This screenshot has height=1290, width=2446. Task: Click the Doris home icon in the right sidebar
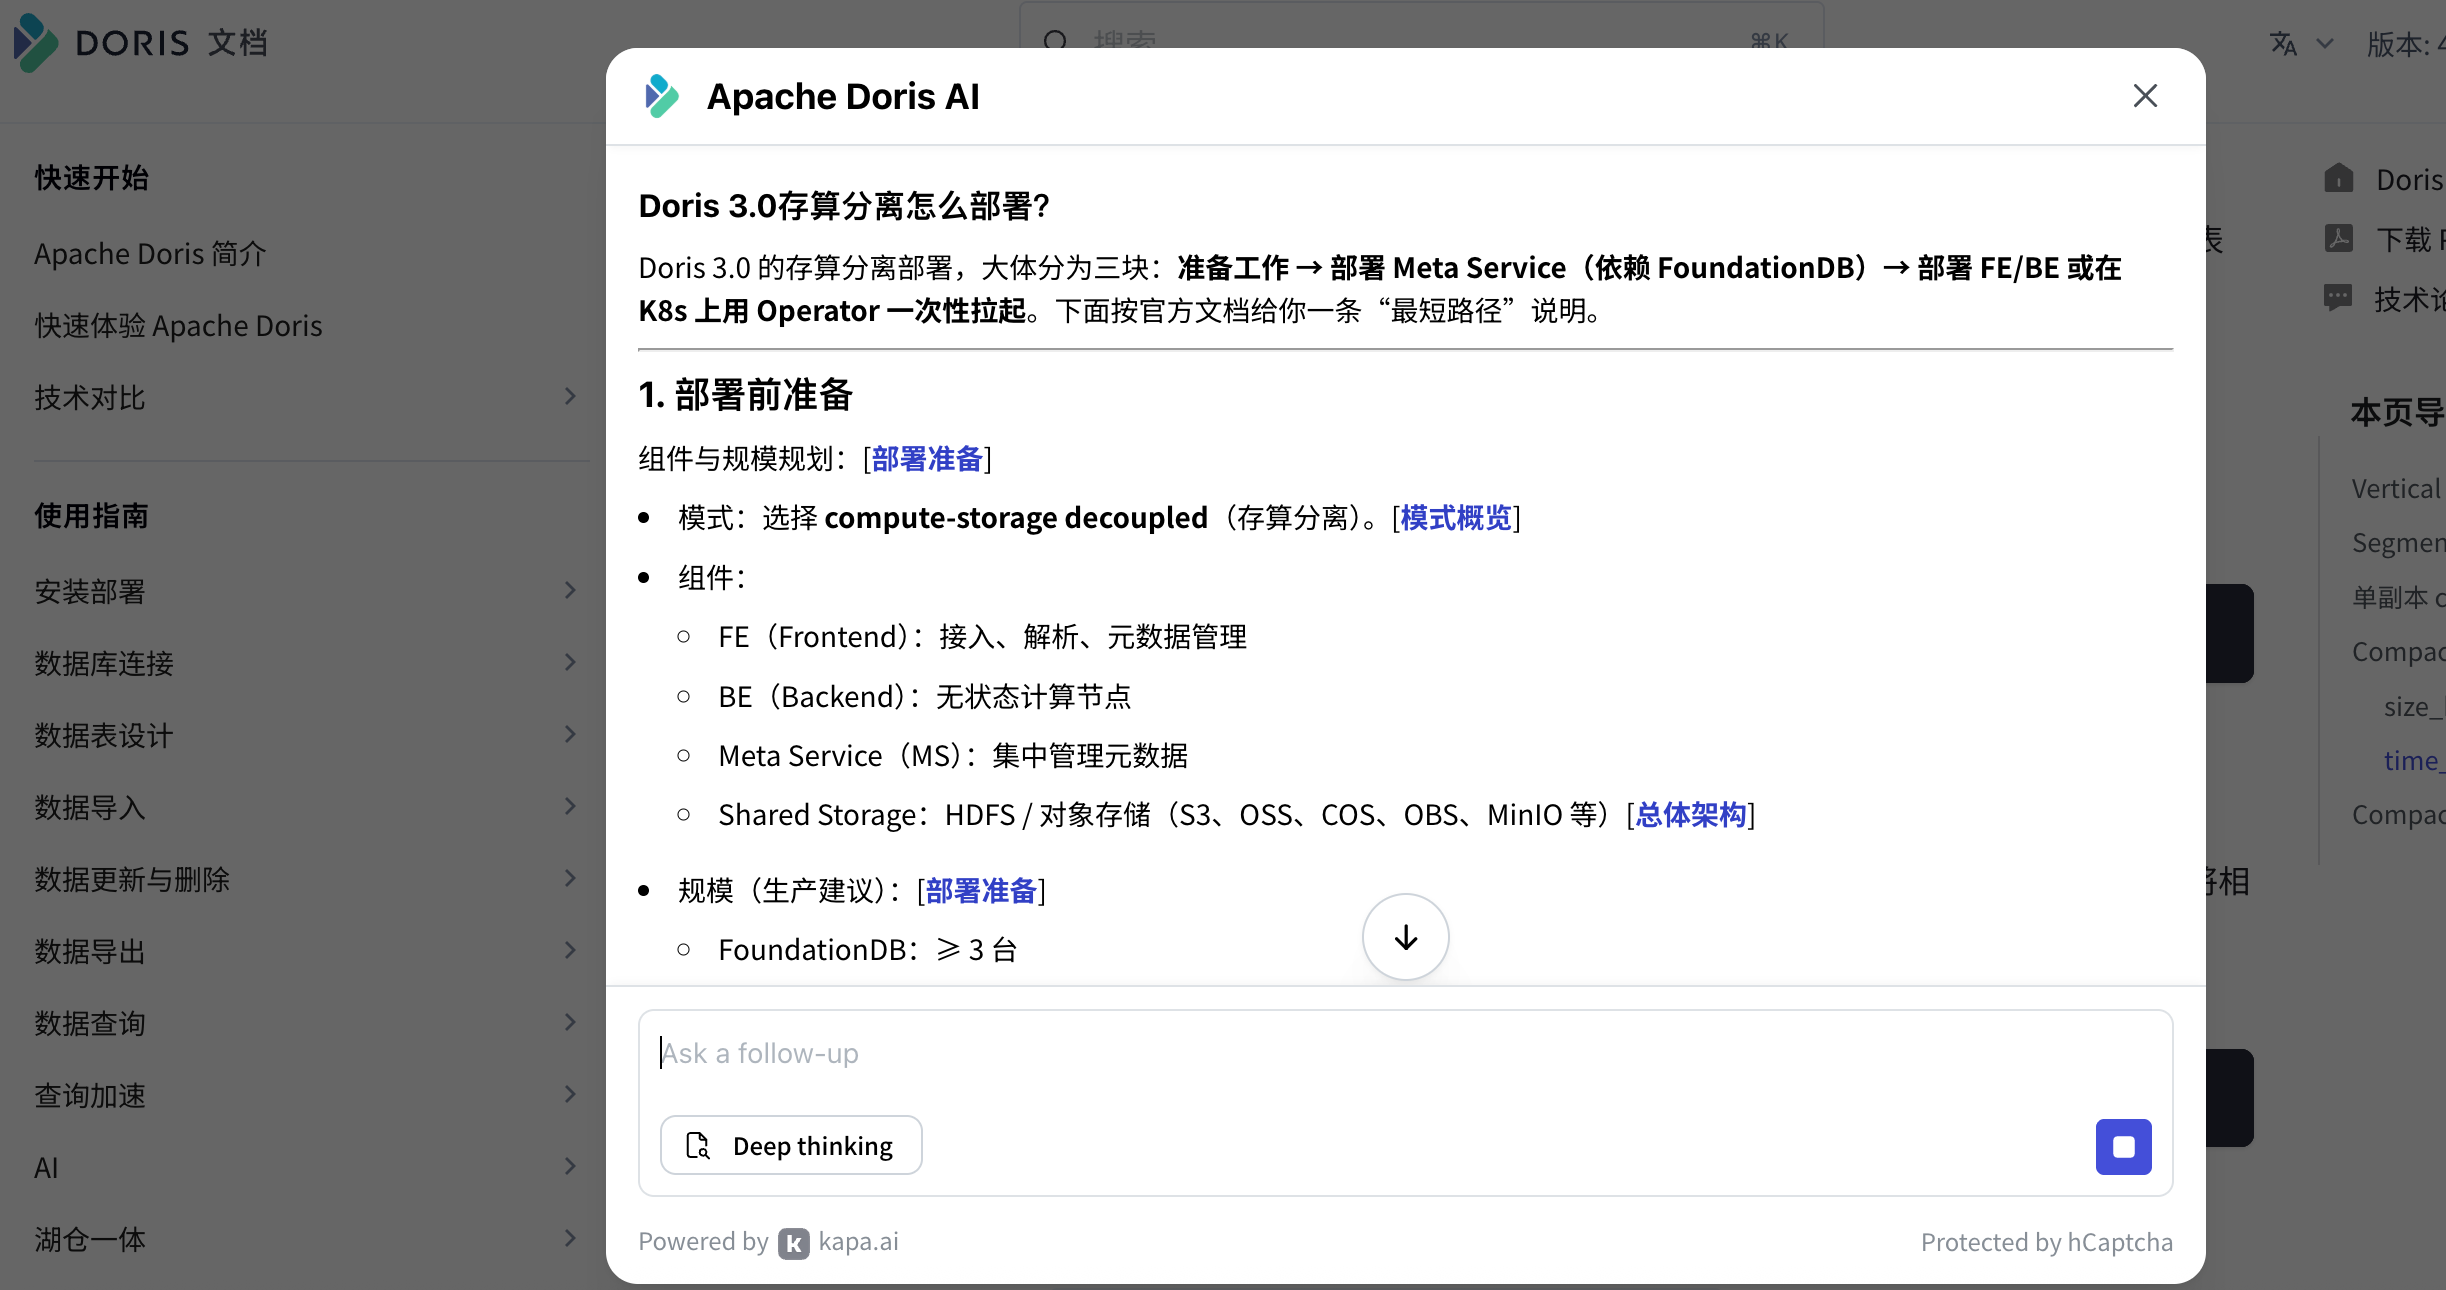pos(2339,179)
